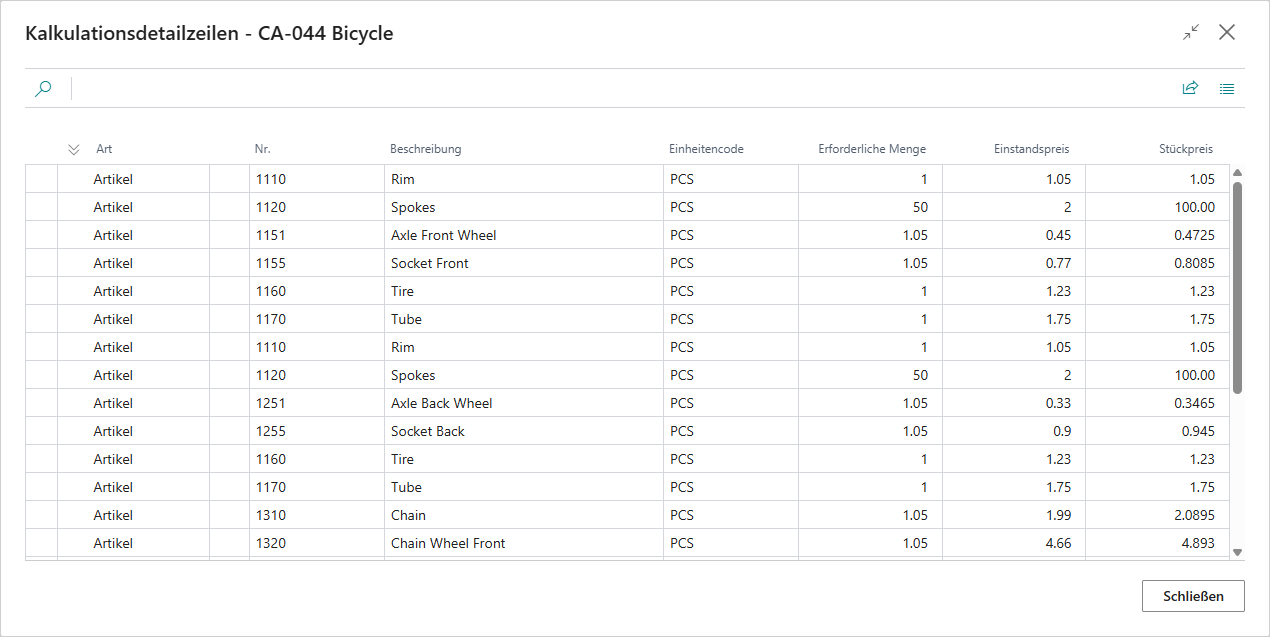Select the row selector for Axle Front Wheel

41,235
